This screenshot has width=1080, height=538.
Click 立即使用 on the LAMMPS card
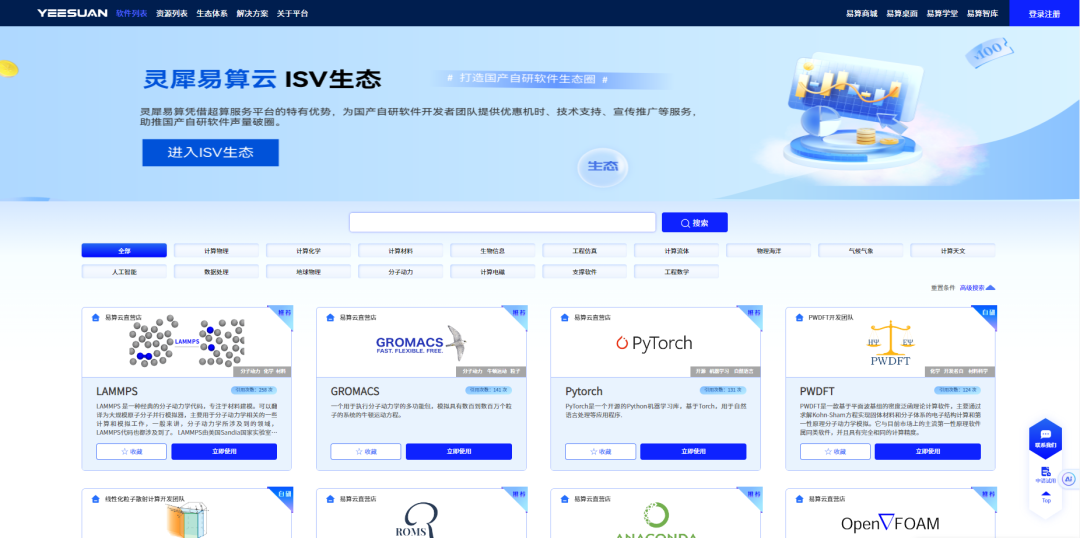click(x=224, y=451)
